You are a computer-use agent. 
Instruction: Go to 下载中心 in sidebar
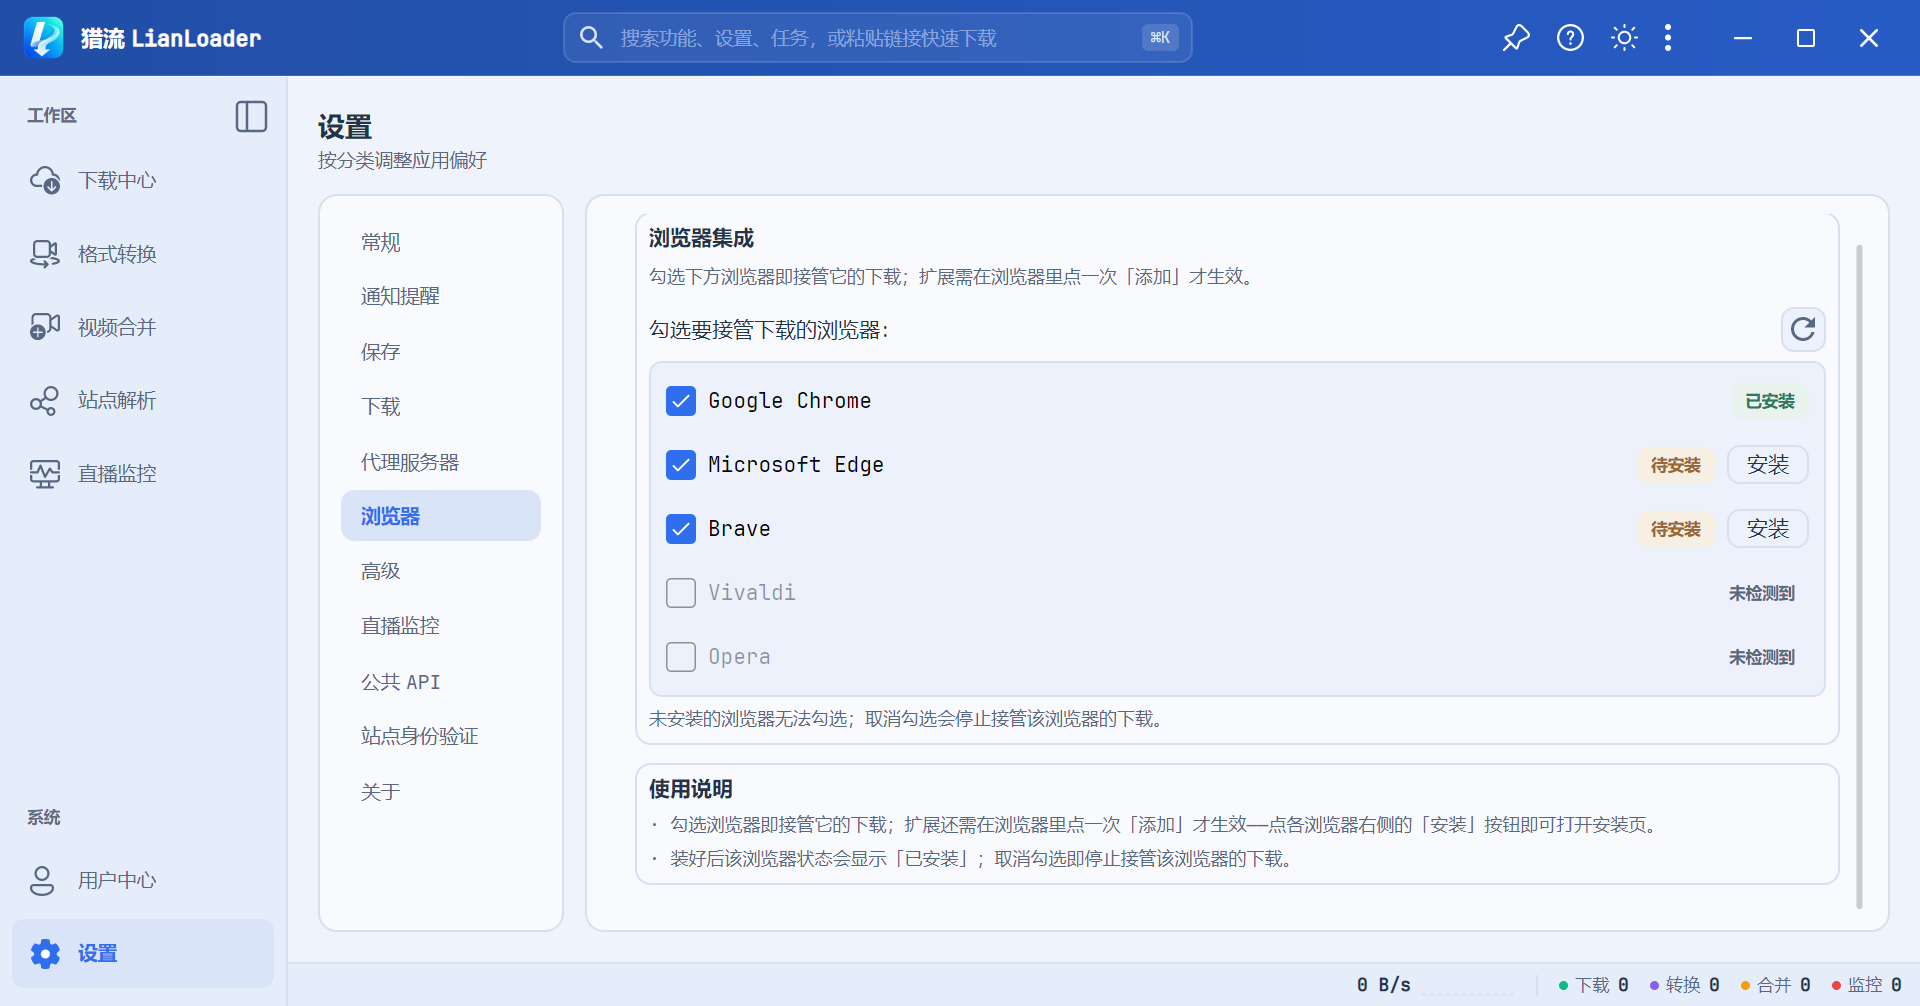coord(143,180)
